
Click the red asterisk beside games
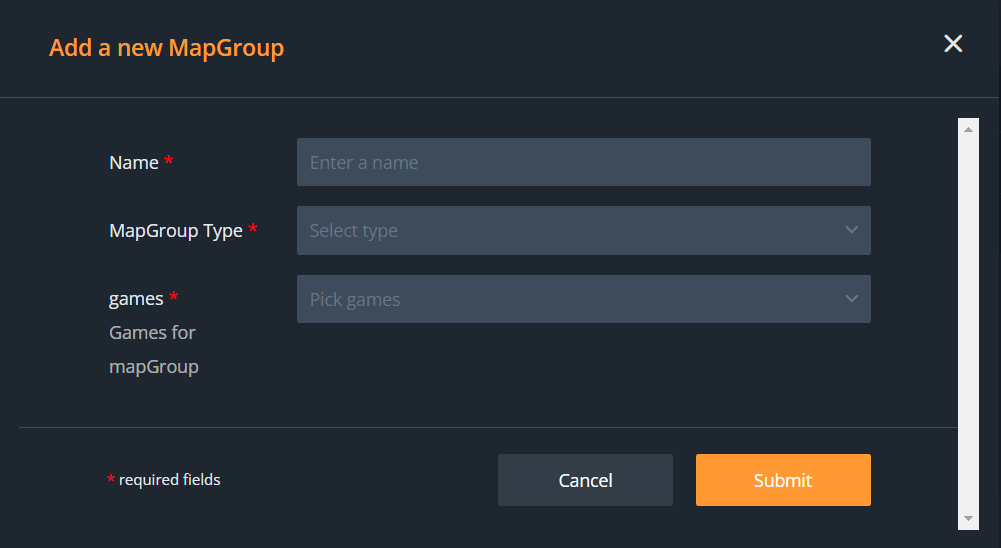coord(174,297)
